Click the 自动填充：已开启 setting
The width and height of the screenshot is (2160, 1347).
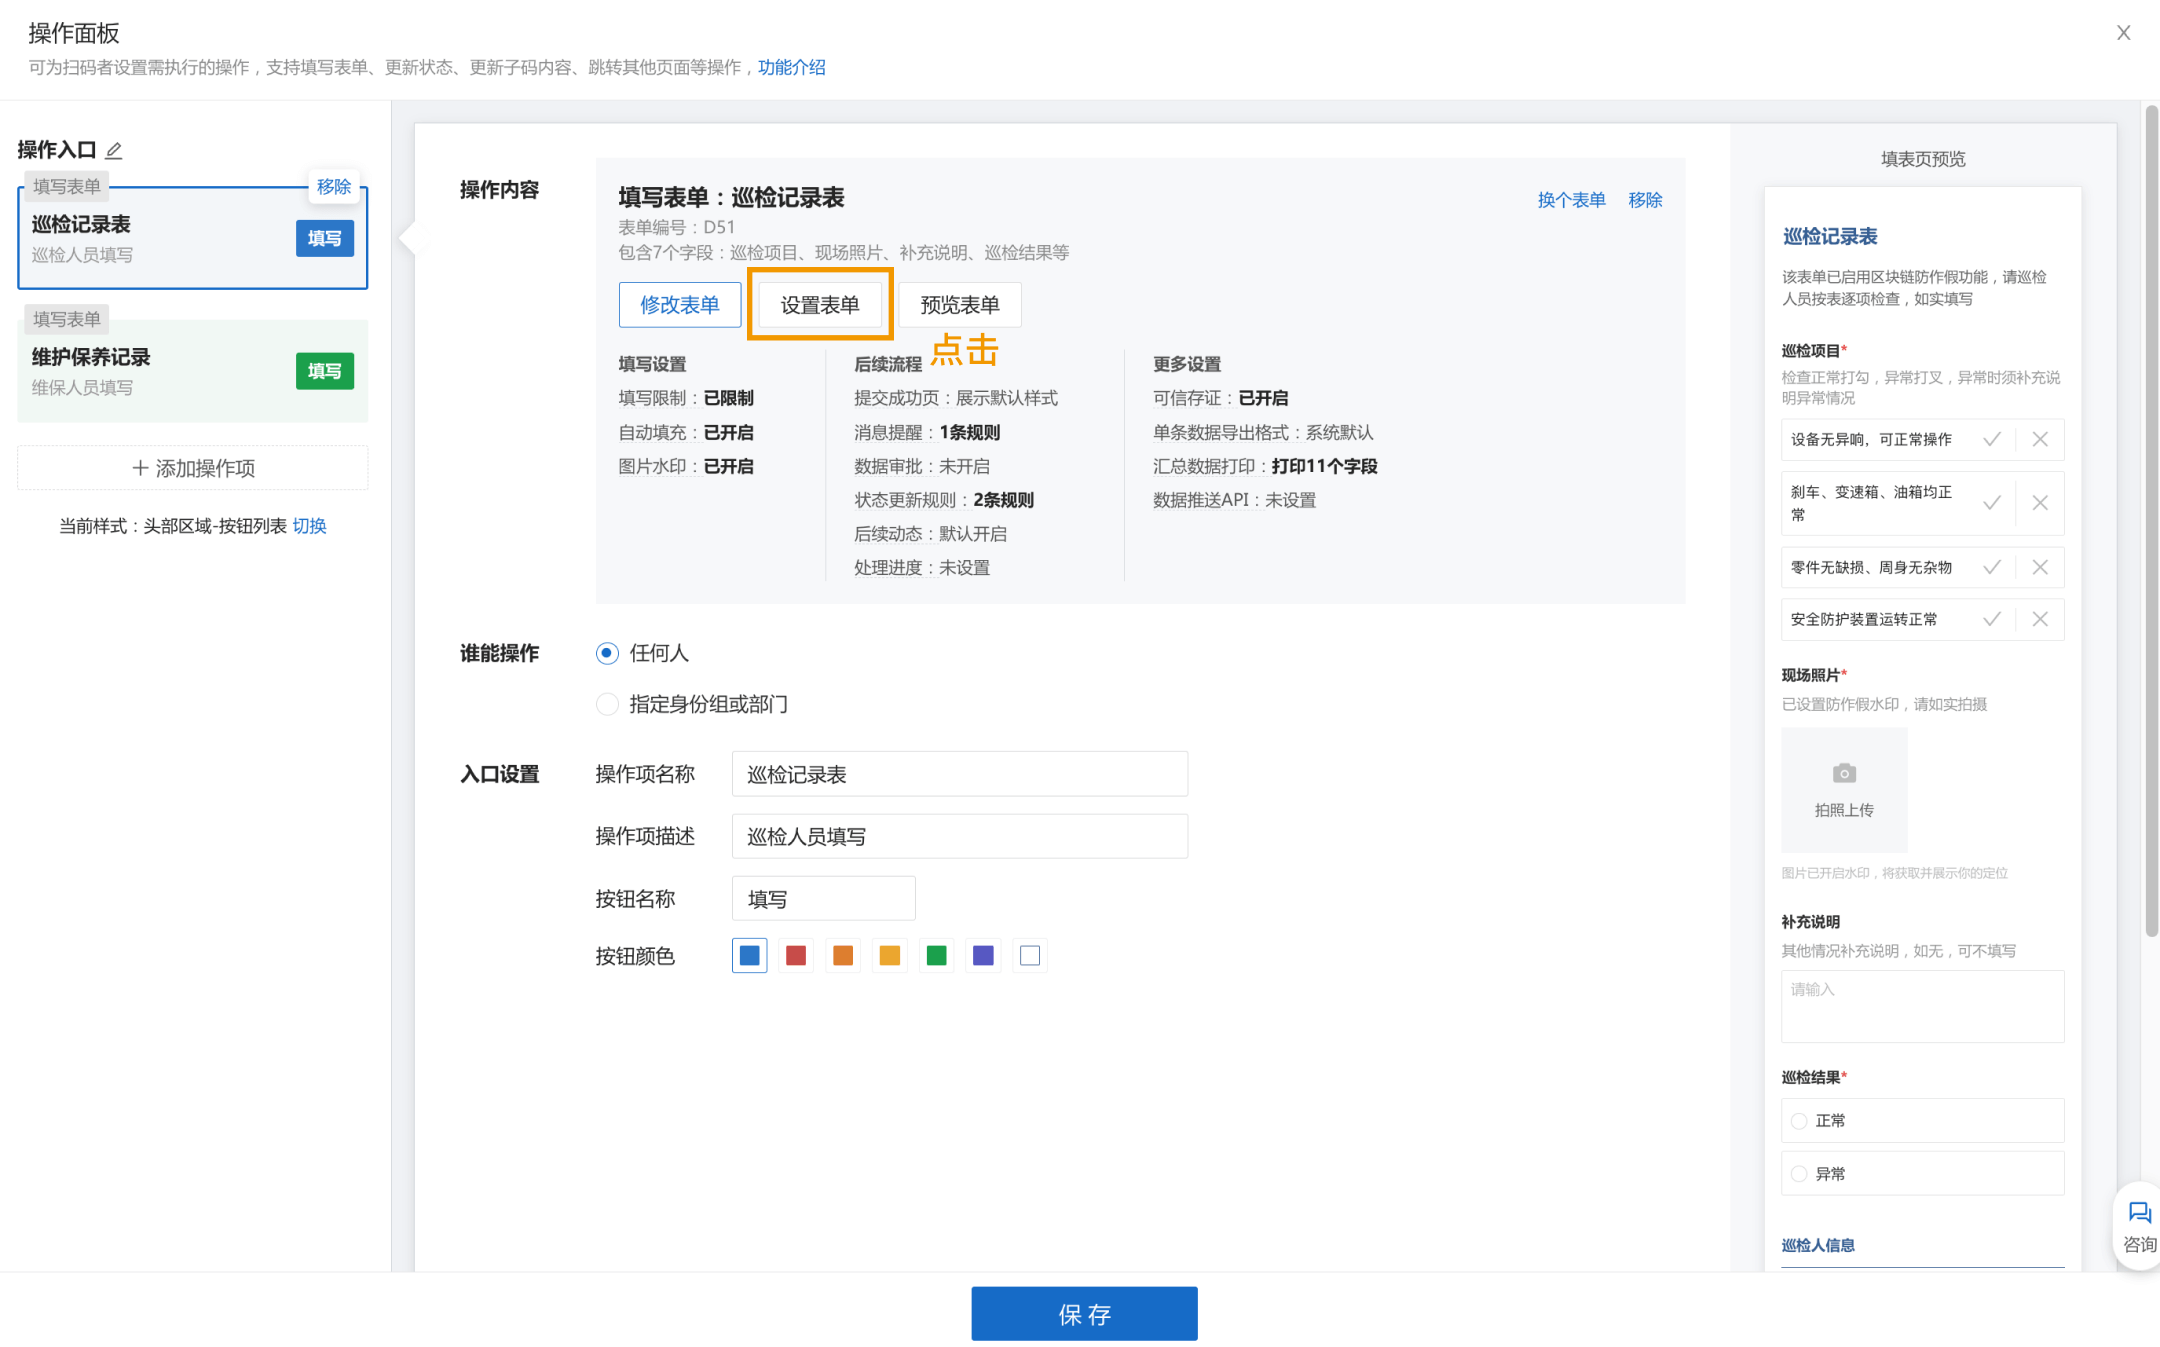click(x=686, y=432)
